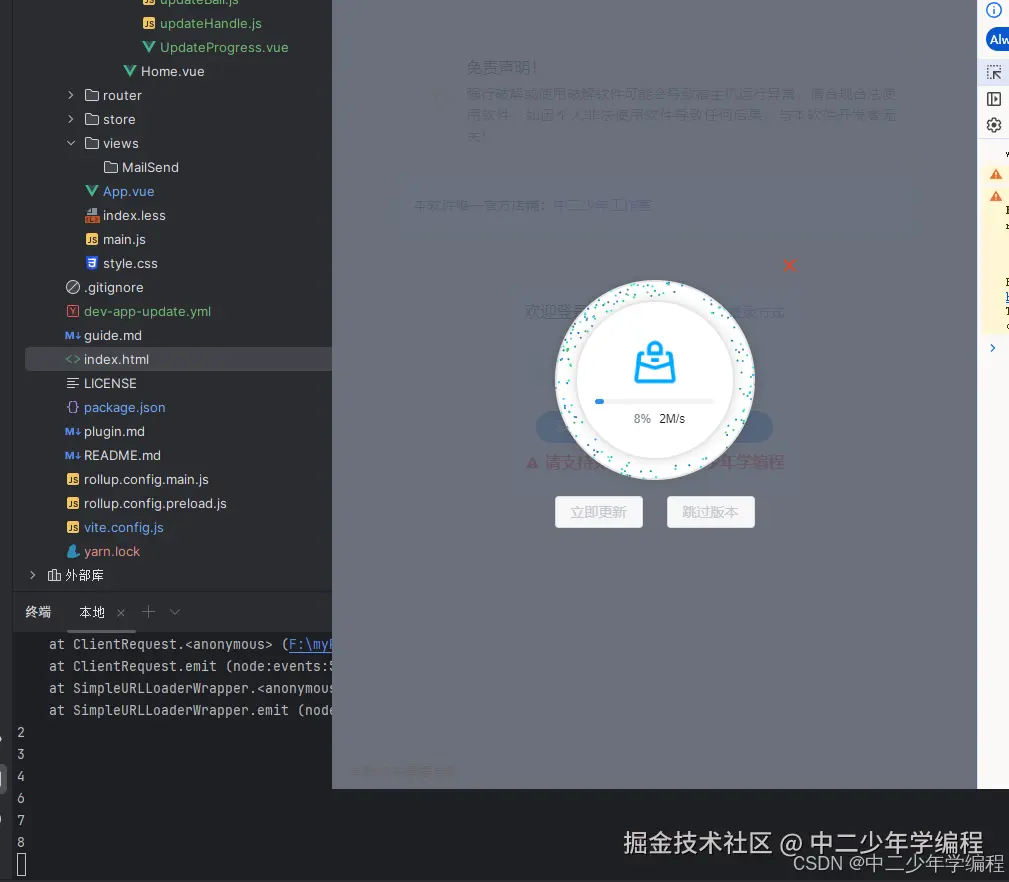Open the vite.config.js JavaScript file
The image size is (1009, 882).
click(124, 527)
